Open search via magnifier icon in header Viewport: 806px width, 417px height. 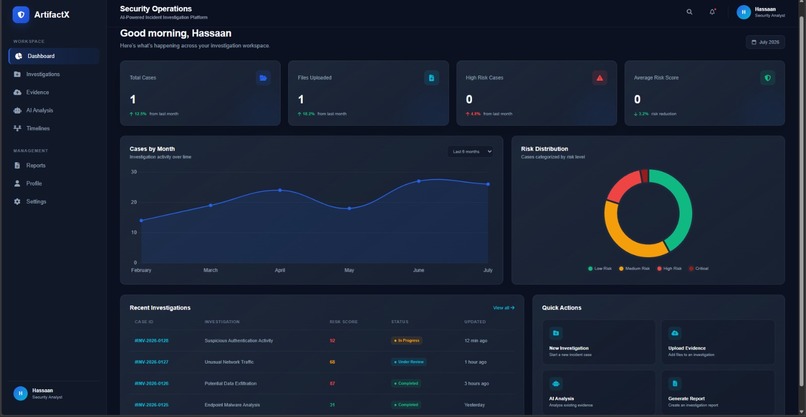pos(689,12)
